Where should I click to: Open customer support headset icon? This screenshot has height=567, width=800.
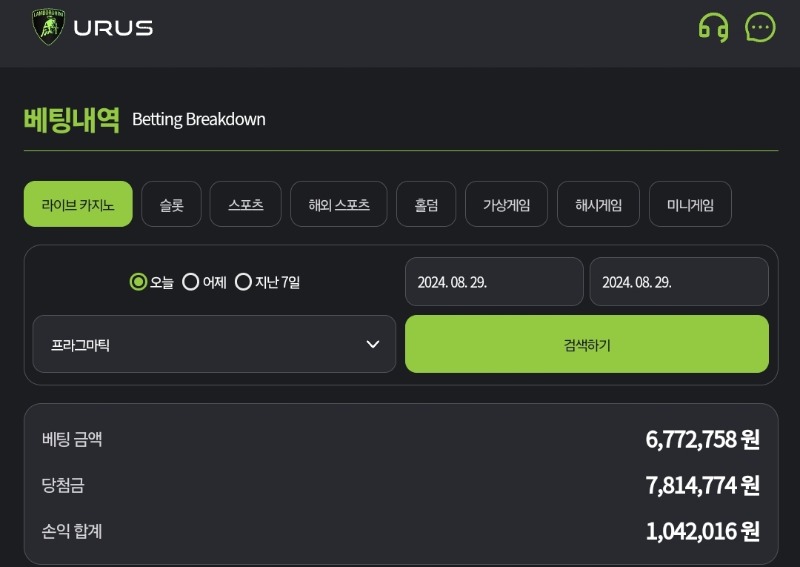click(713, 27)
